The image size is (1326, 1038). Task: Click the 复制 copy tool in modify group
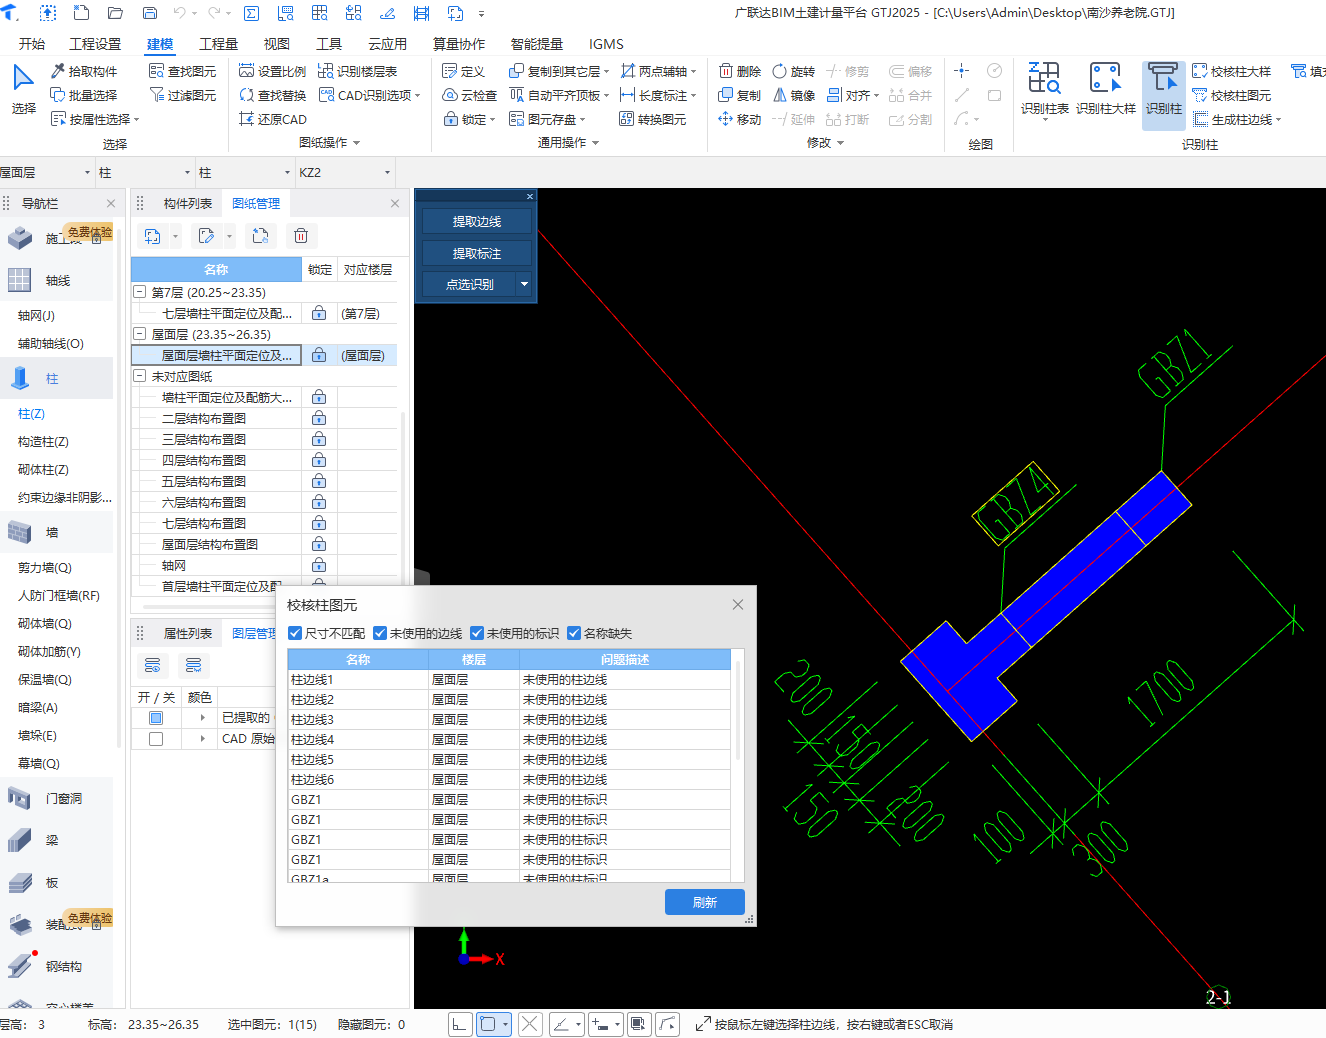click(739, 95)
